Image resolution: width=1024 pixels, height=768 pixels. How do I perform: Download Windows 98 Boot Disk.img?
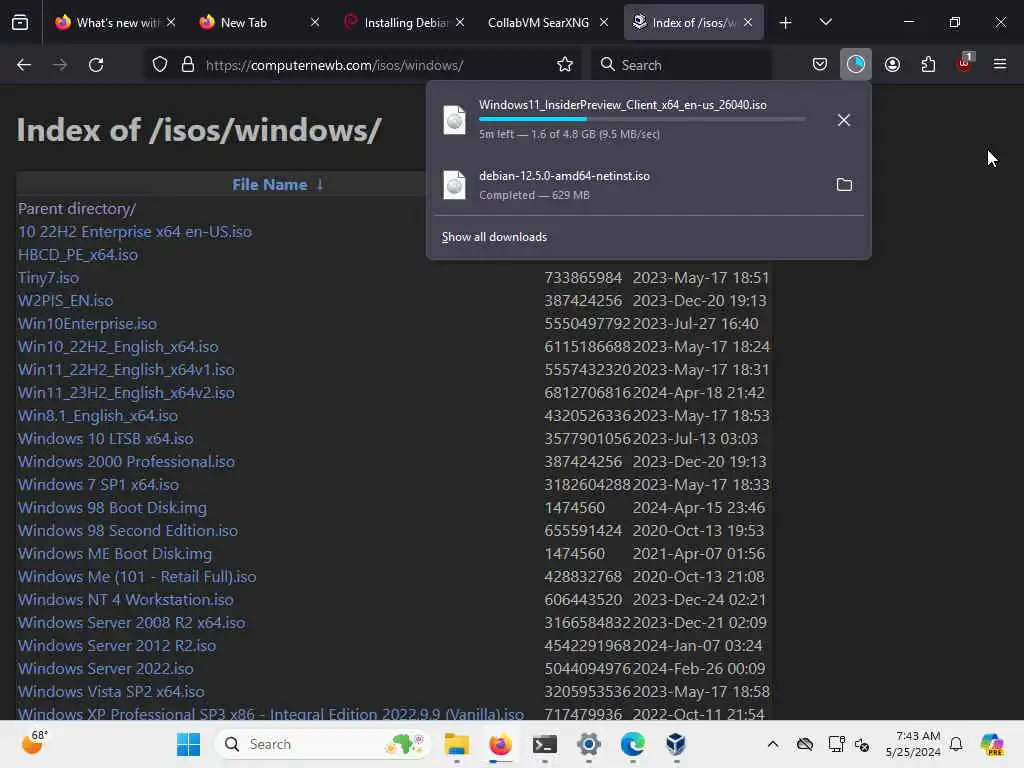112,507
